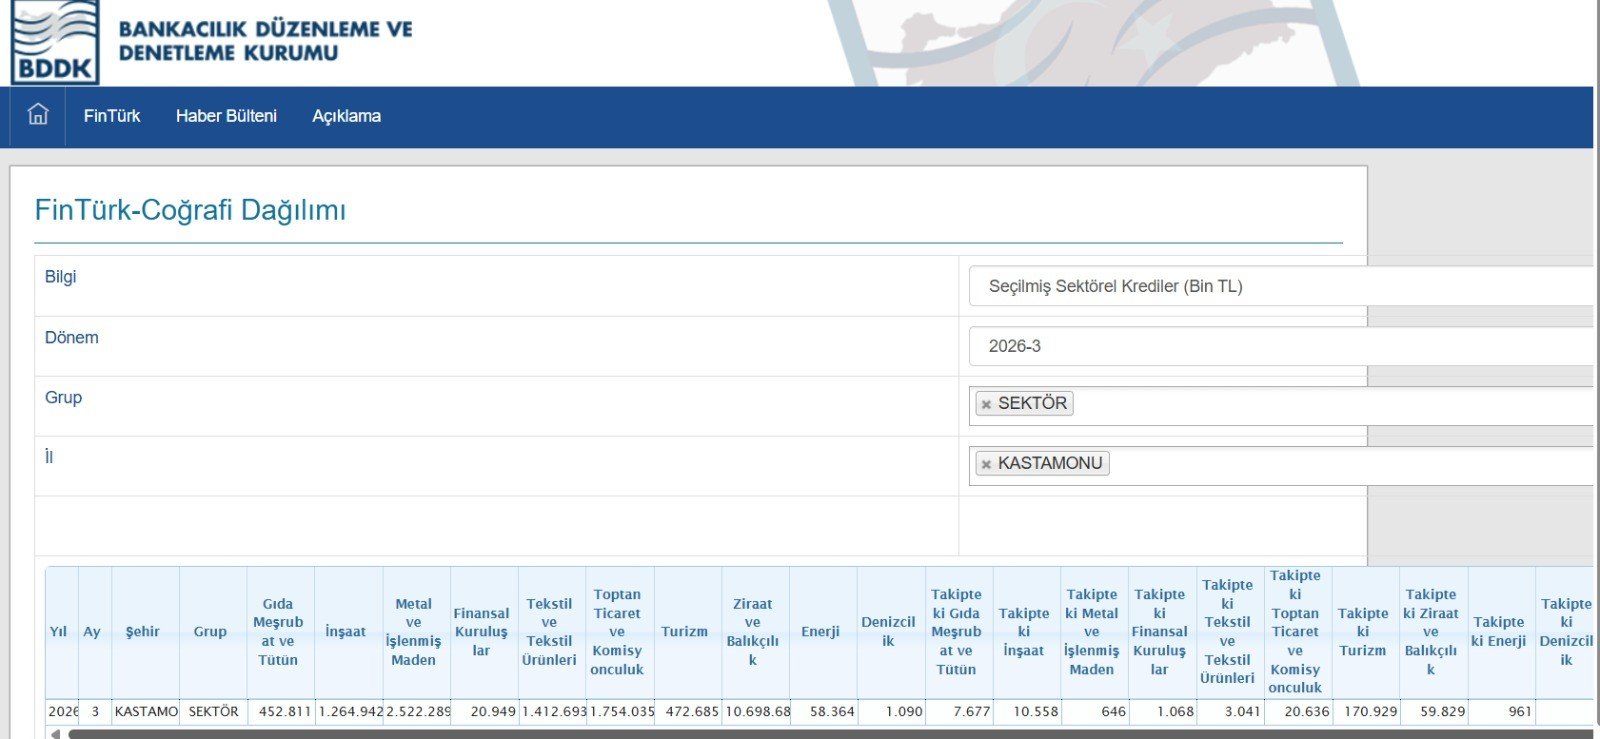Click the İnşaat column header
This screenshot has width=1600, height=739.
coord(349,632)
